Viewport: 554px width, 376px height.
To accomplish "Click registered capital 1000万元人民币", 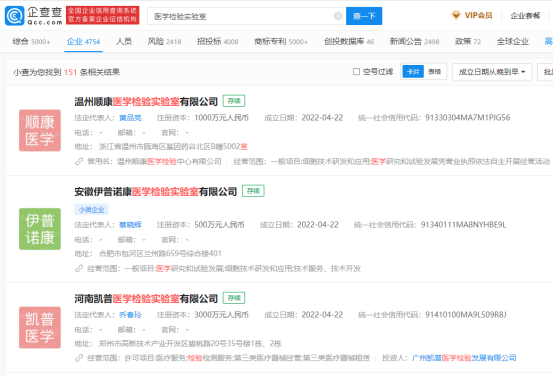I will [x=222, y=118].
